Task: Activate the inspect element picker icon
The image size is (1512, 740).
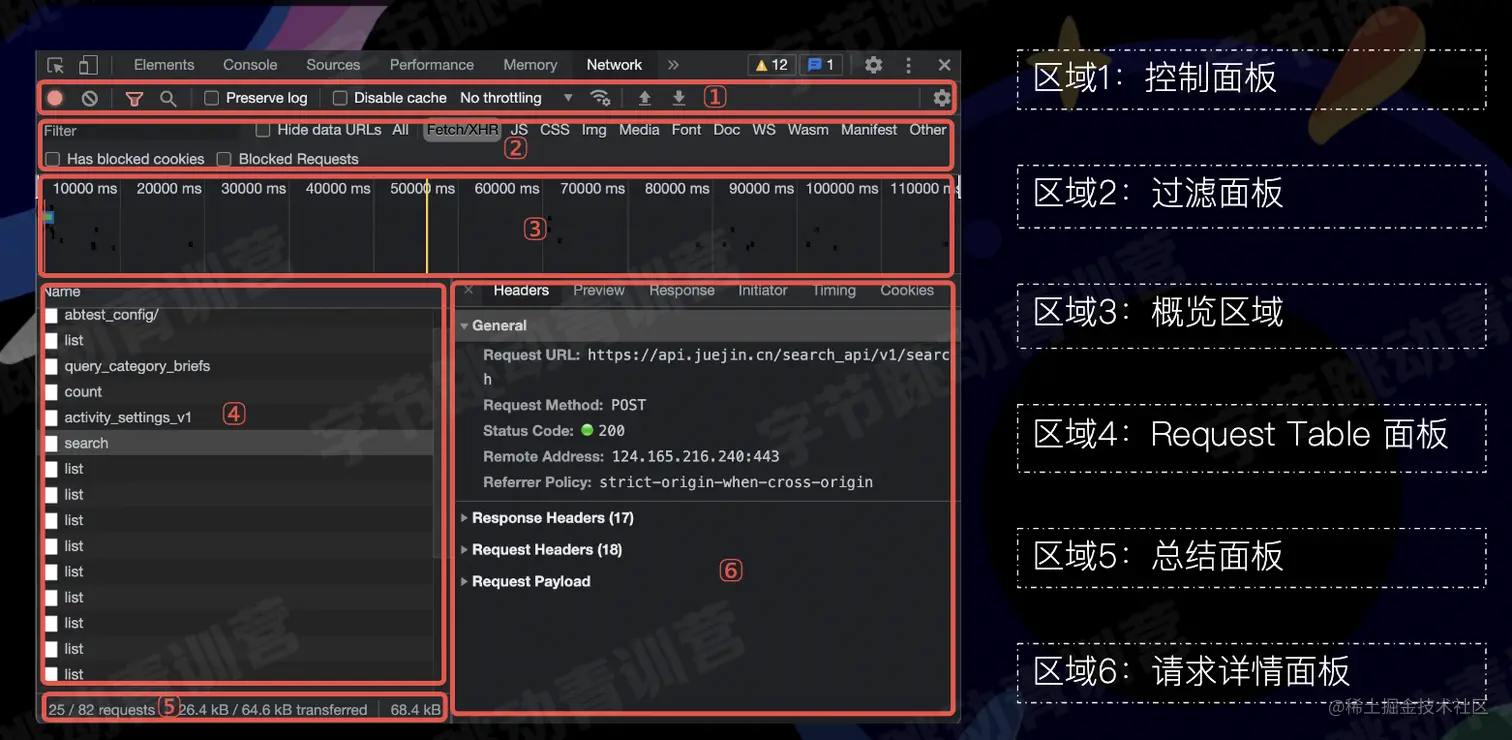Action: [x=55, y=65]
